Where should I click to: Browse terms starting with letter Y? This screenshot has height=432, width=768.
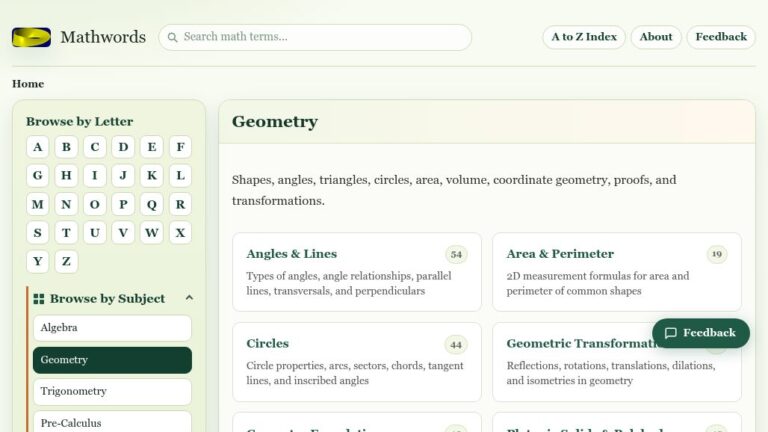[38, 262]
